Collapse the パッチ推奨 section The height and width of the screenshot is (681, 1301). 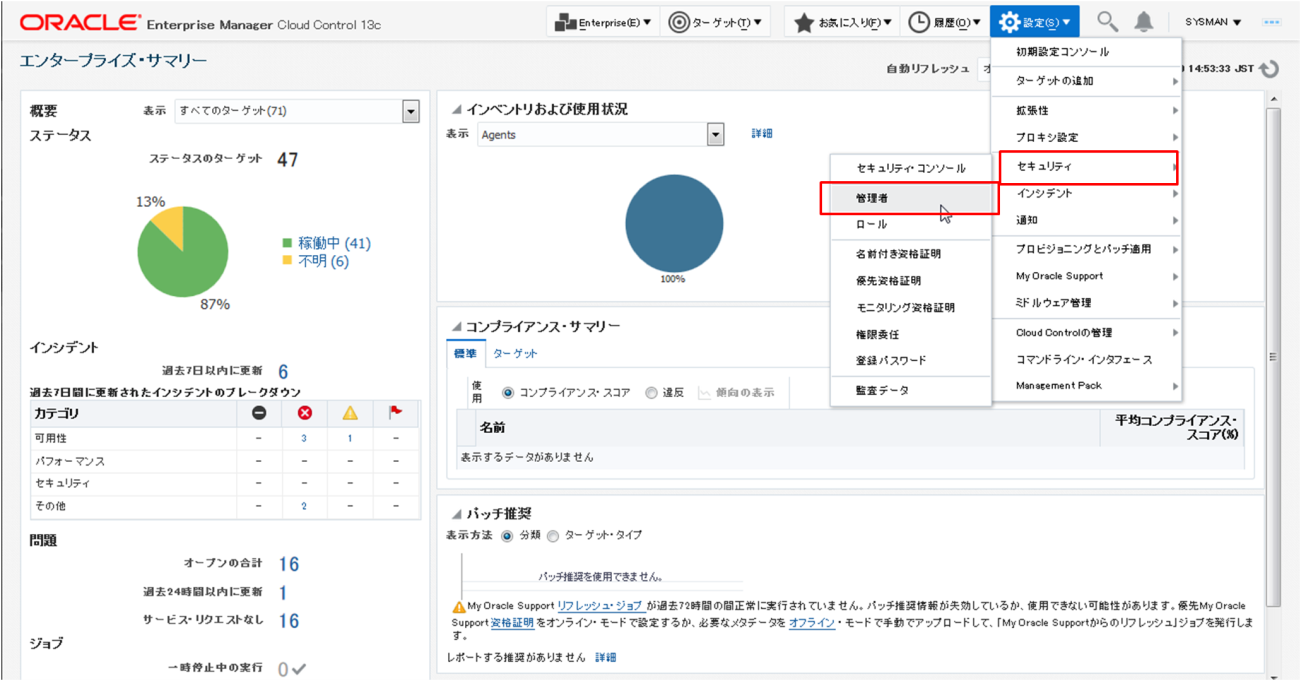[457, 516]
